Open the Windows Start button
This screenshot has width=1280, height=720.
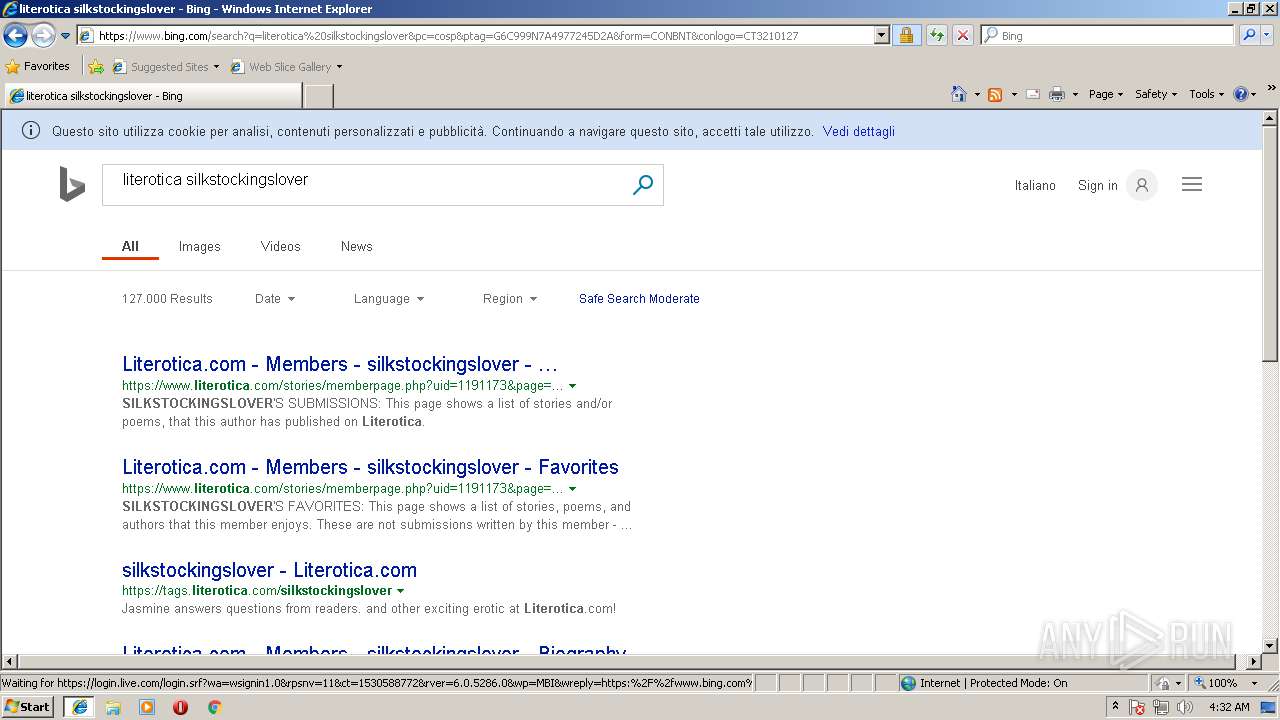pyautogui.click(x=28, y=706)
